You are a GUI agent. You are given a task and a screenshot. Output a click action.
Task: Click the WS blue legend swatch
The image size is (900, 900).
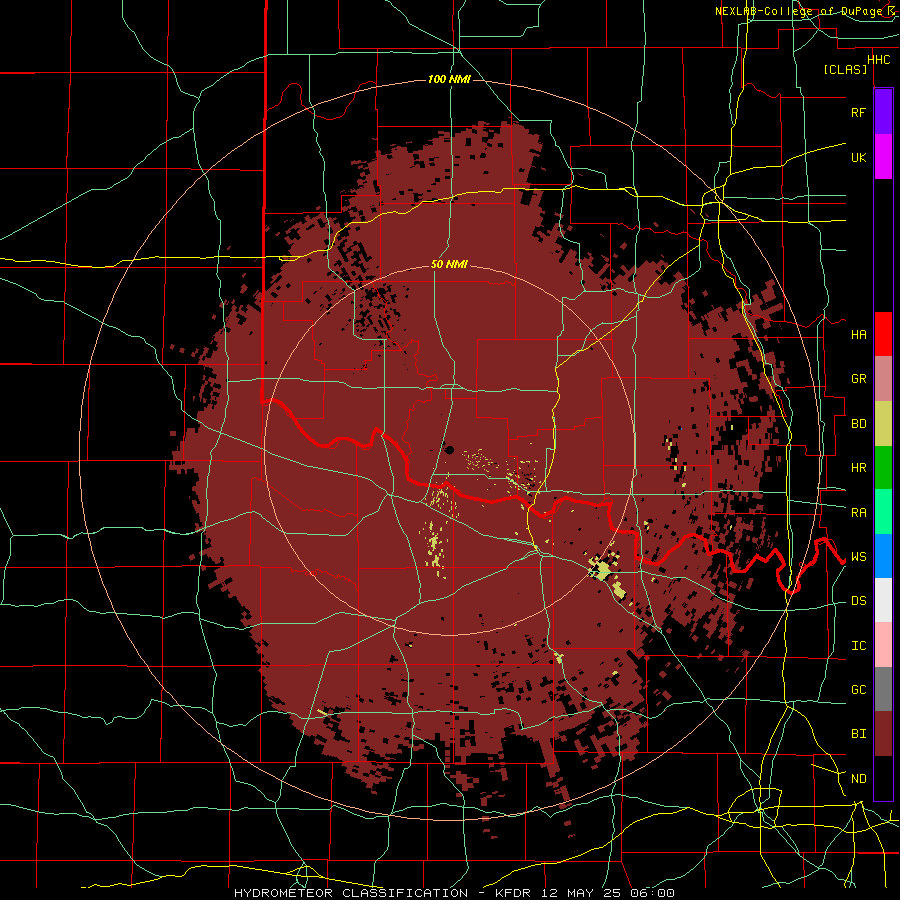883,556
